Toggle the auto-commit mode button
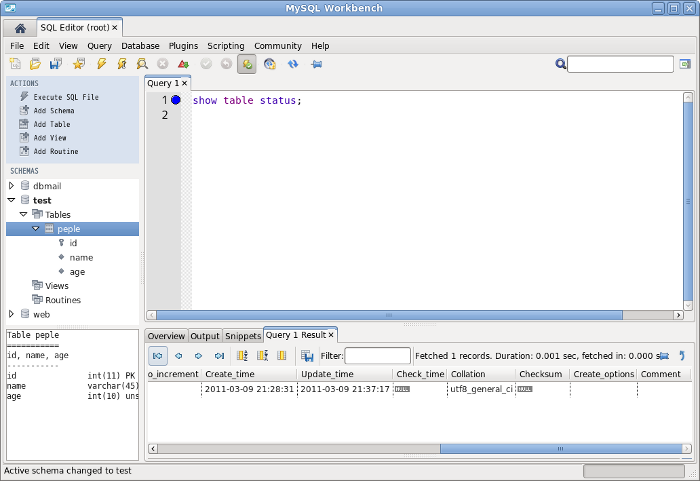Image resolution: width=700 pixels, height=481 pixels. 247,64
